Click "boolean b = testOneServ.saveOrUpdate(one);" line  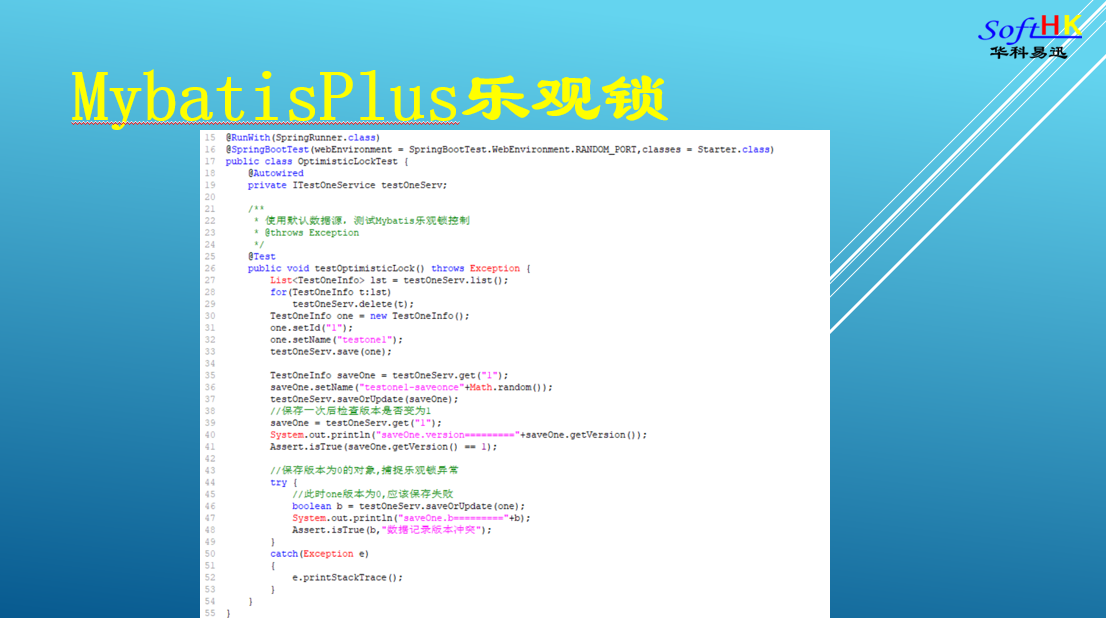coord(408,507)
